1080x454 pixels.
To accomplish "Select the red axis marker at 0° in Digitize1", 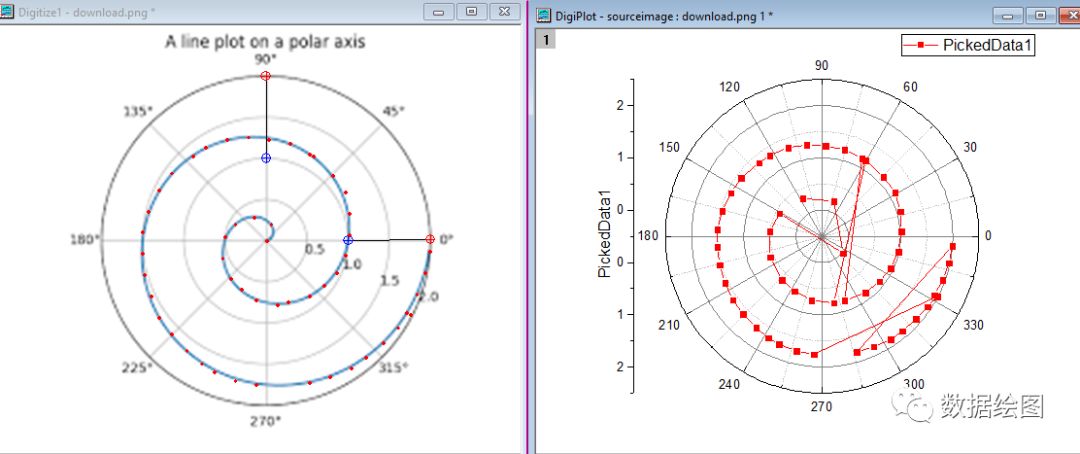I will tap(430, 239).
